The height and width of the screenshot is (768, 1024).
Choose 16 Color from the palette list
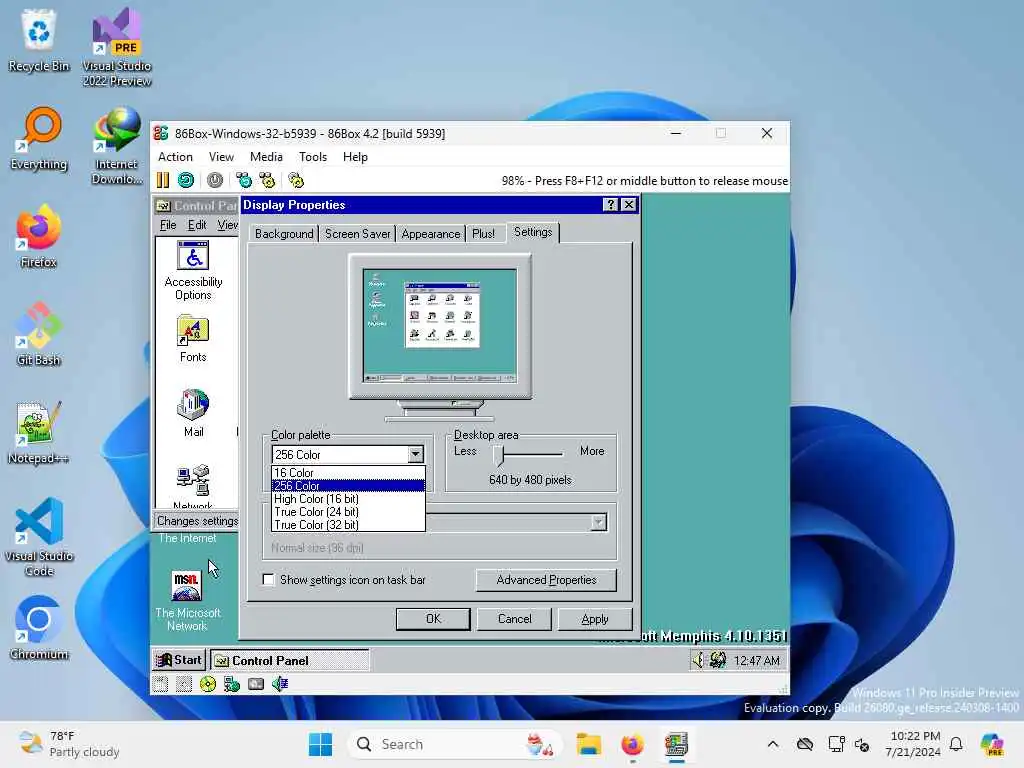(x=348, y=472)
